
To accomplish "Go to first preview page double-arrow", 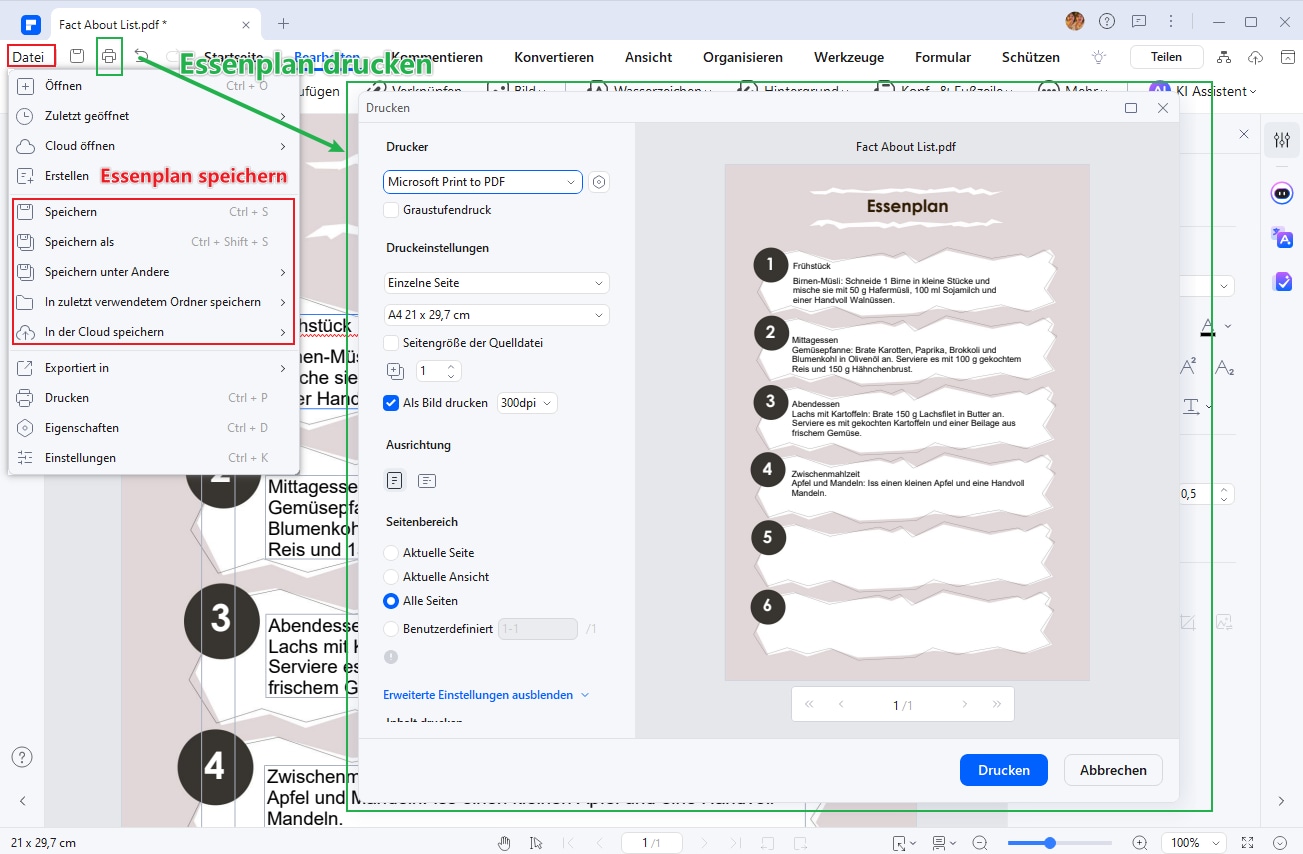I will [x=809, y=705].
